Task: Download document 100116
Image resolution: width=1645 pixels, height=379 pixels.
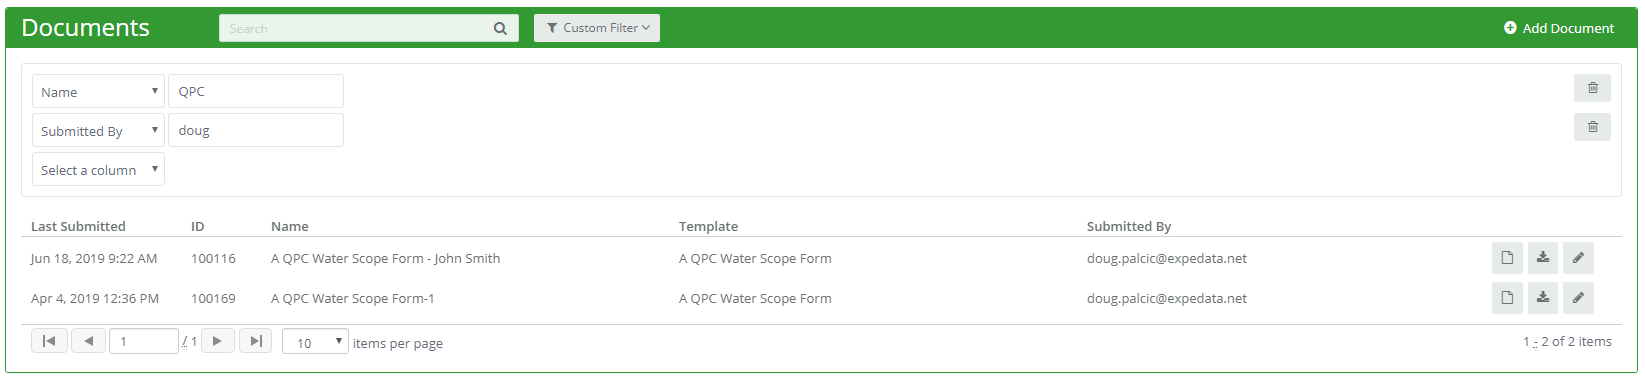Action: click(1543, 258)
